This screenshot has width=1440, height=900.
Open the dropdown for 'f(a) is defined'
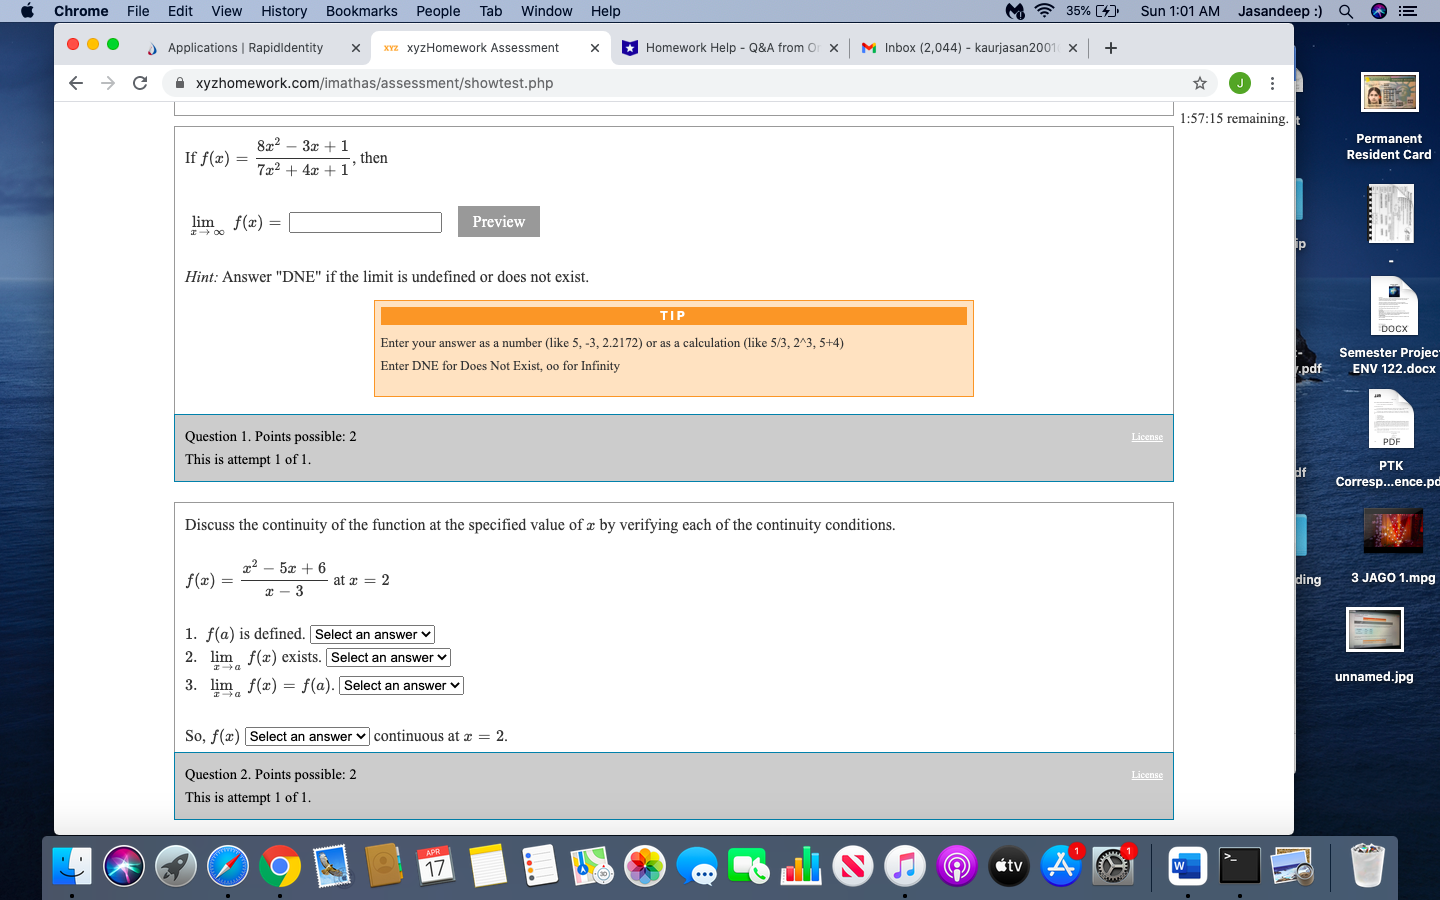coord(372,634)
